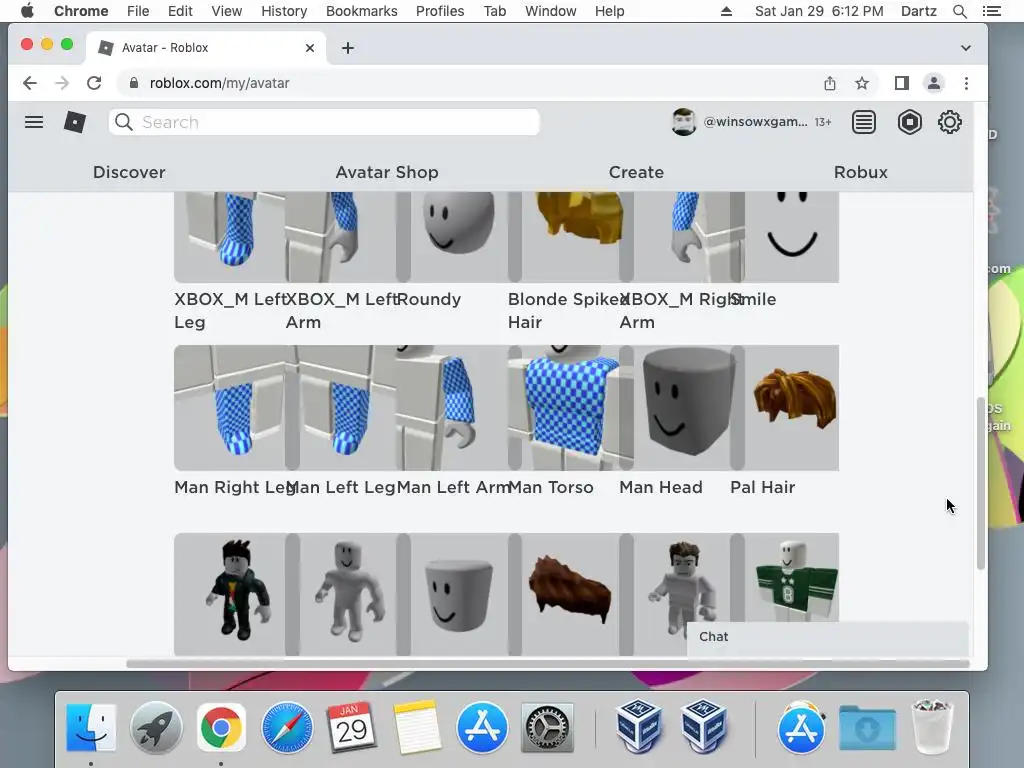Click the @winsowxgam username link
The width and height of the screenshot is (1024, 768).
click(x=756, y=122)
